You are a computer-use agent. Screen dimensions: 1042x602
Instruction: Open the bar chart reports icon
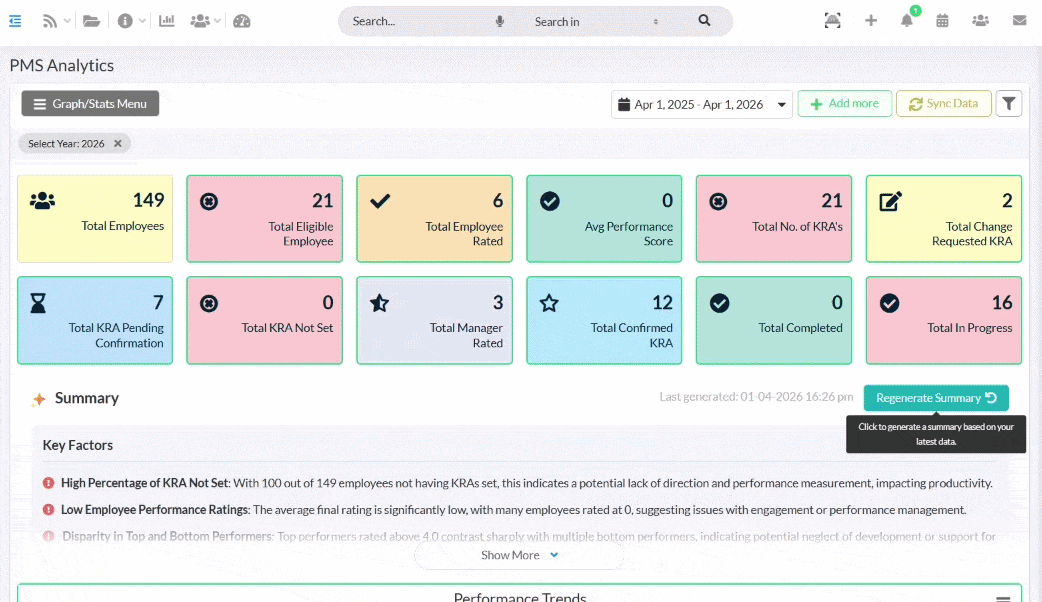167,21
